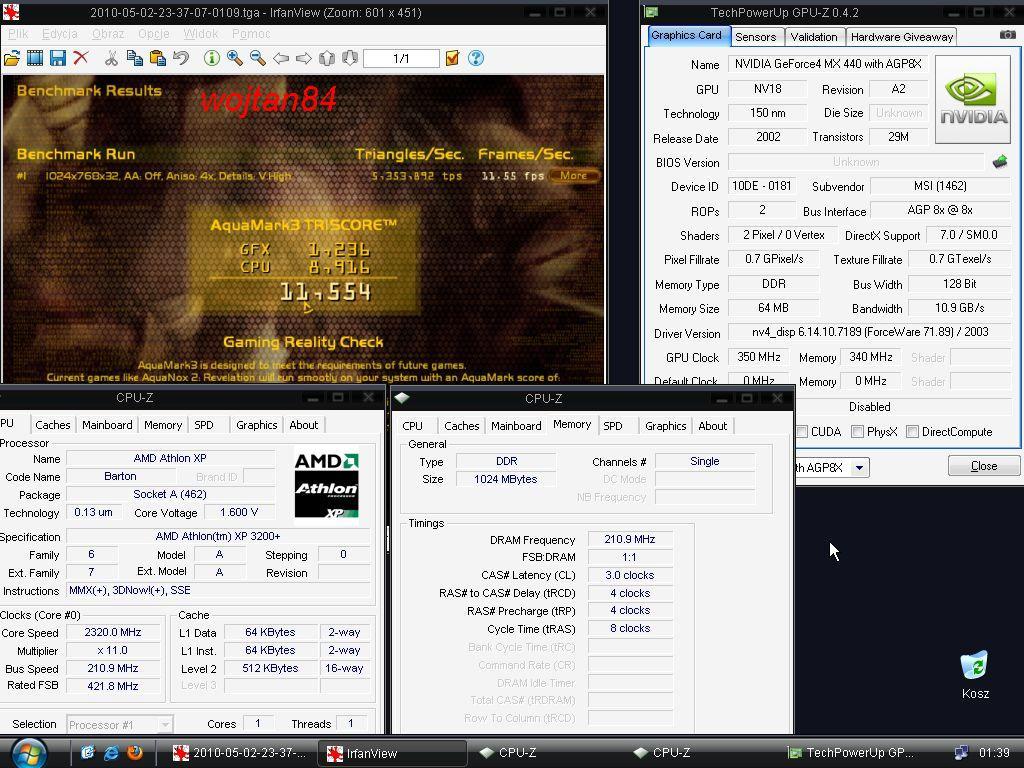Open the Kosz recycle bin desktop icon
The width and height of the screenshot is (1024, 768).
tap(974, 675)
